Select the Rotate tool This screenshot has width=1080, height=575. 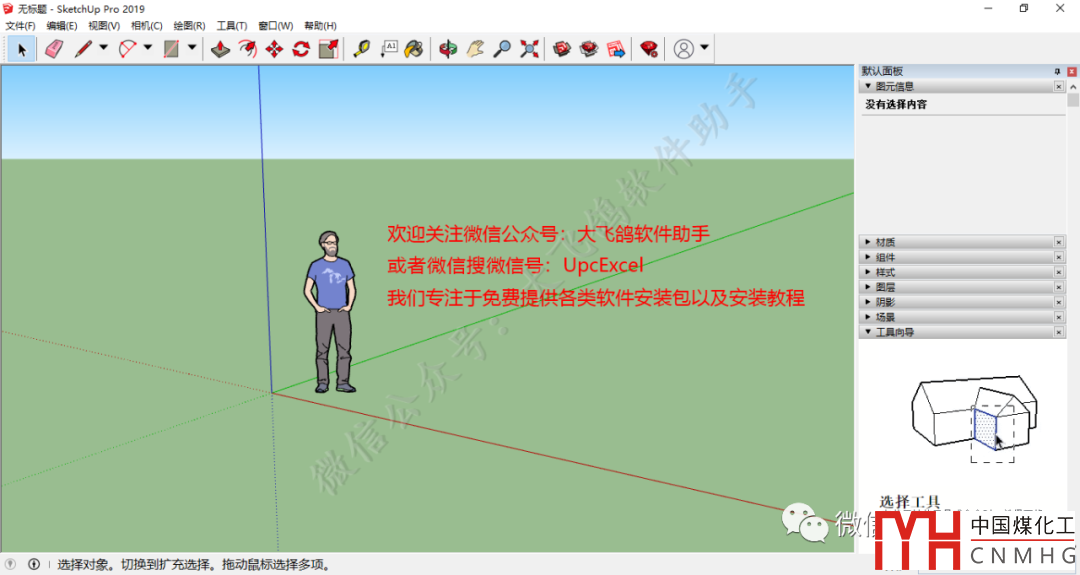point(301,48)
